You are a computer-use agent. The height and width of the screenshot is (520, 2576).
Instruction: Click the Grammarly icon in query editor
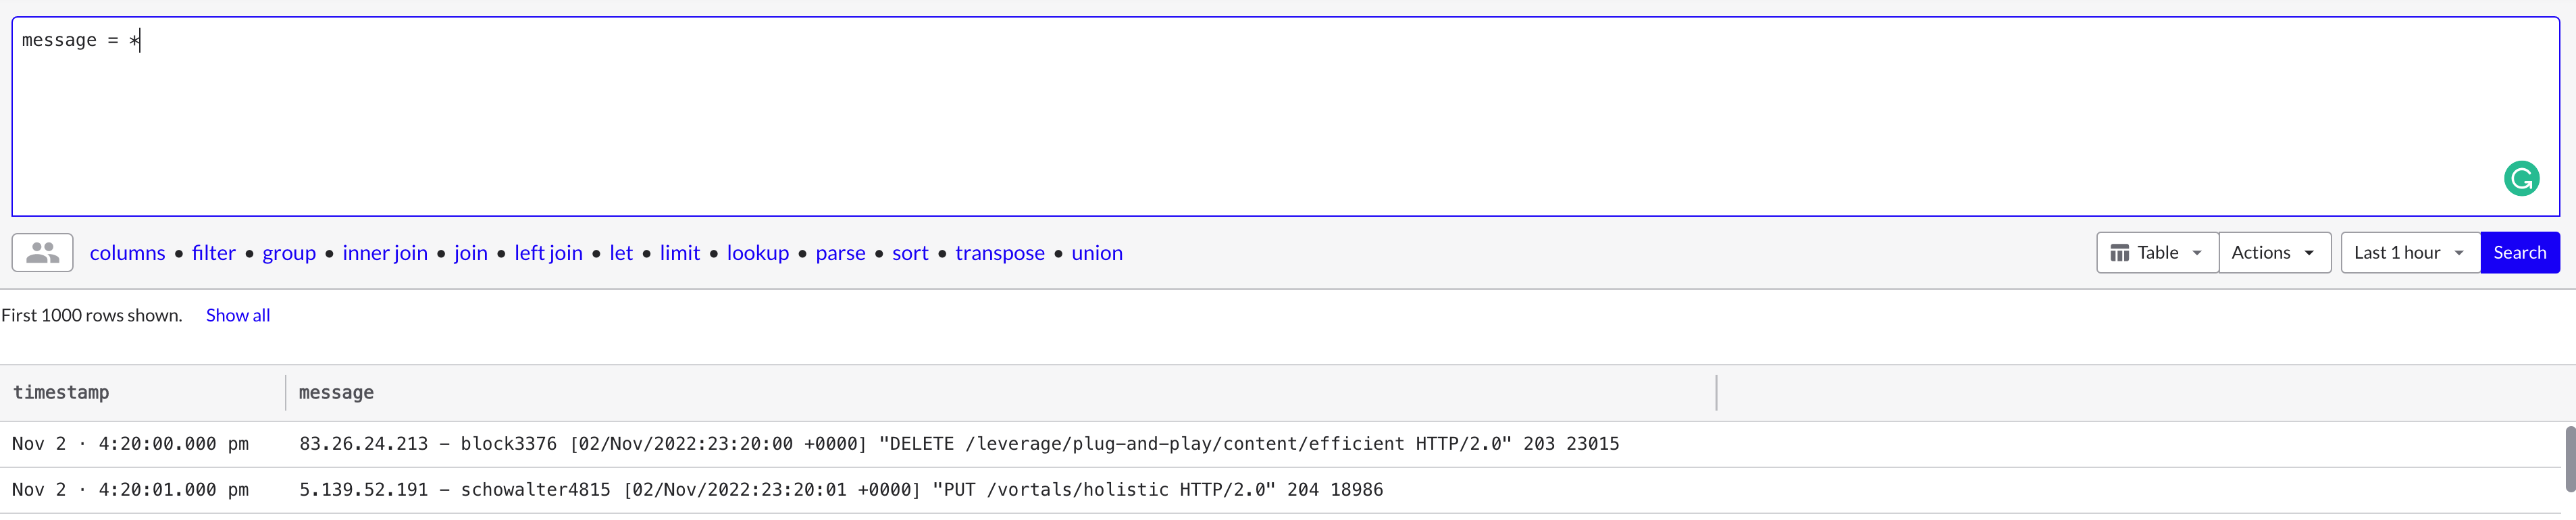pyautogui.click(x=2521, y=179)
